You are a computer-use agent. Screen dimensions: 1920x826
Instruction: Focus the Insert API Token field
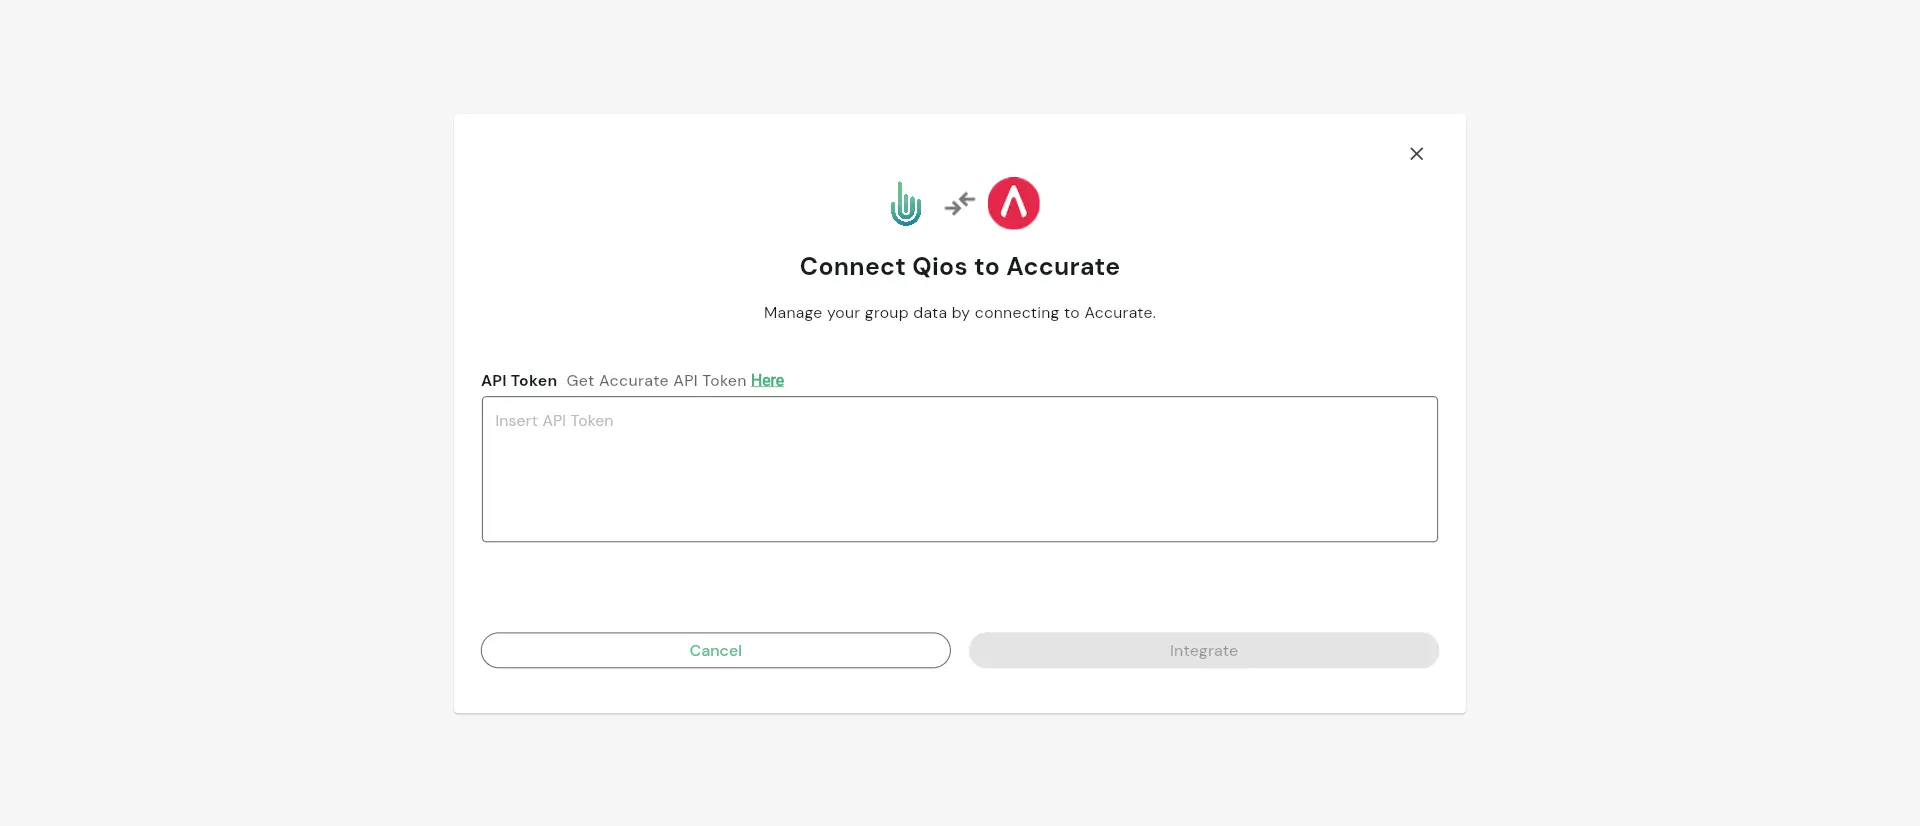[x=959, y=469]
